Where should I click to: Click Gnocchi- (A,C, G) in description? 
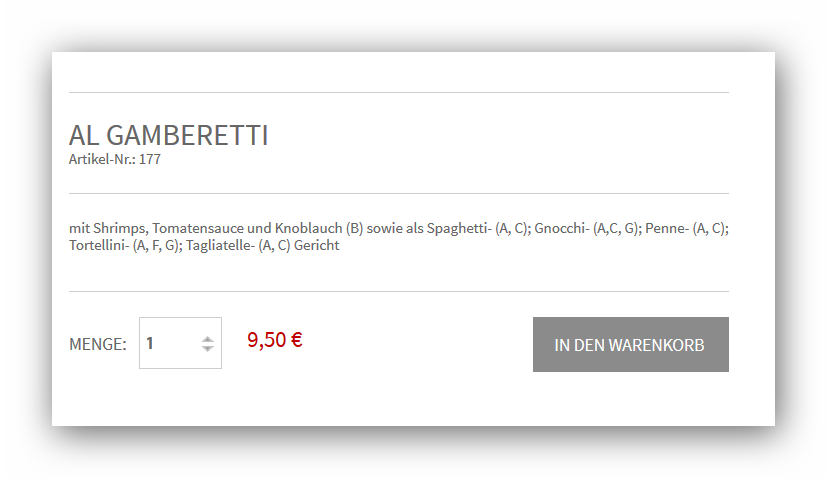pyautogui.click(x=585, y=228)
